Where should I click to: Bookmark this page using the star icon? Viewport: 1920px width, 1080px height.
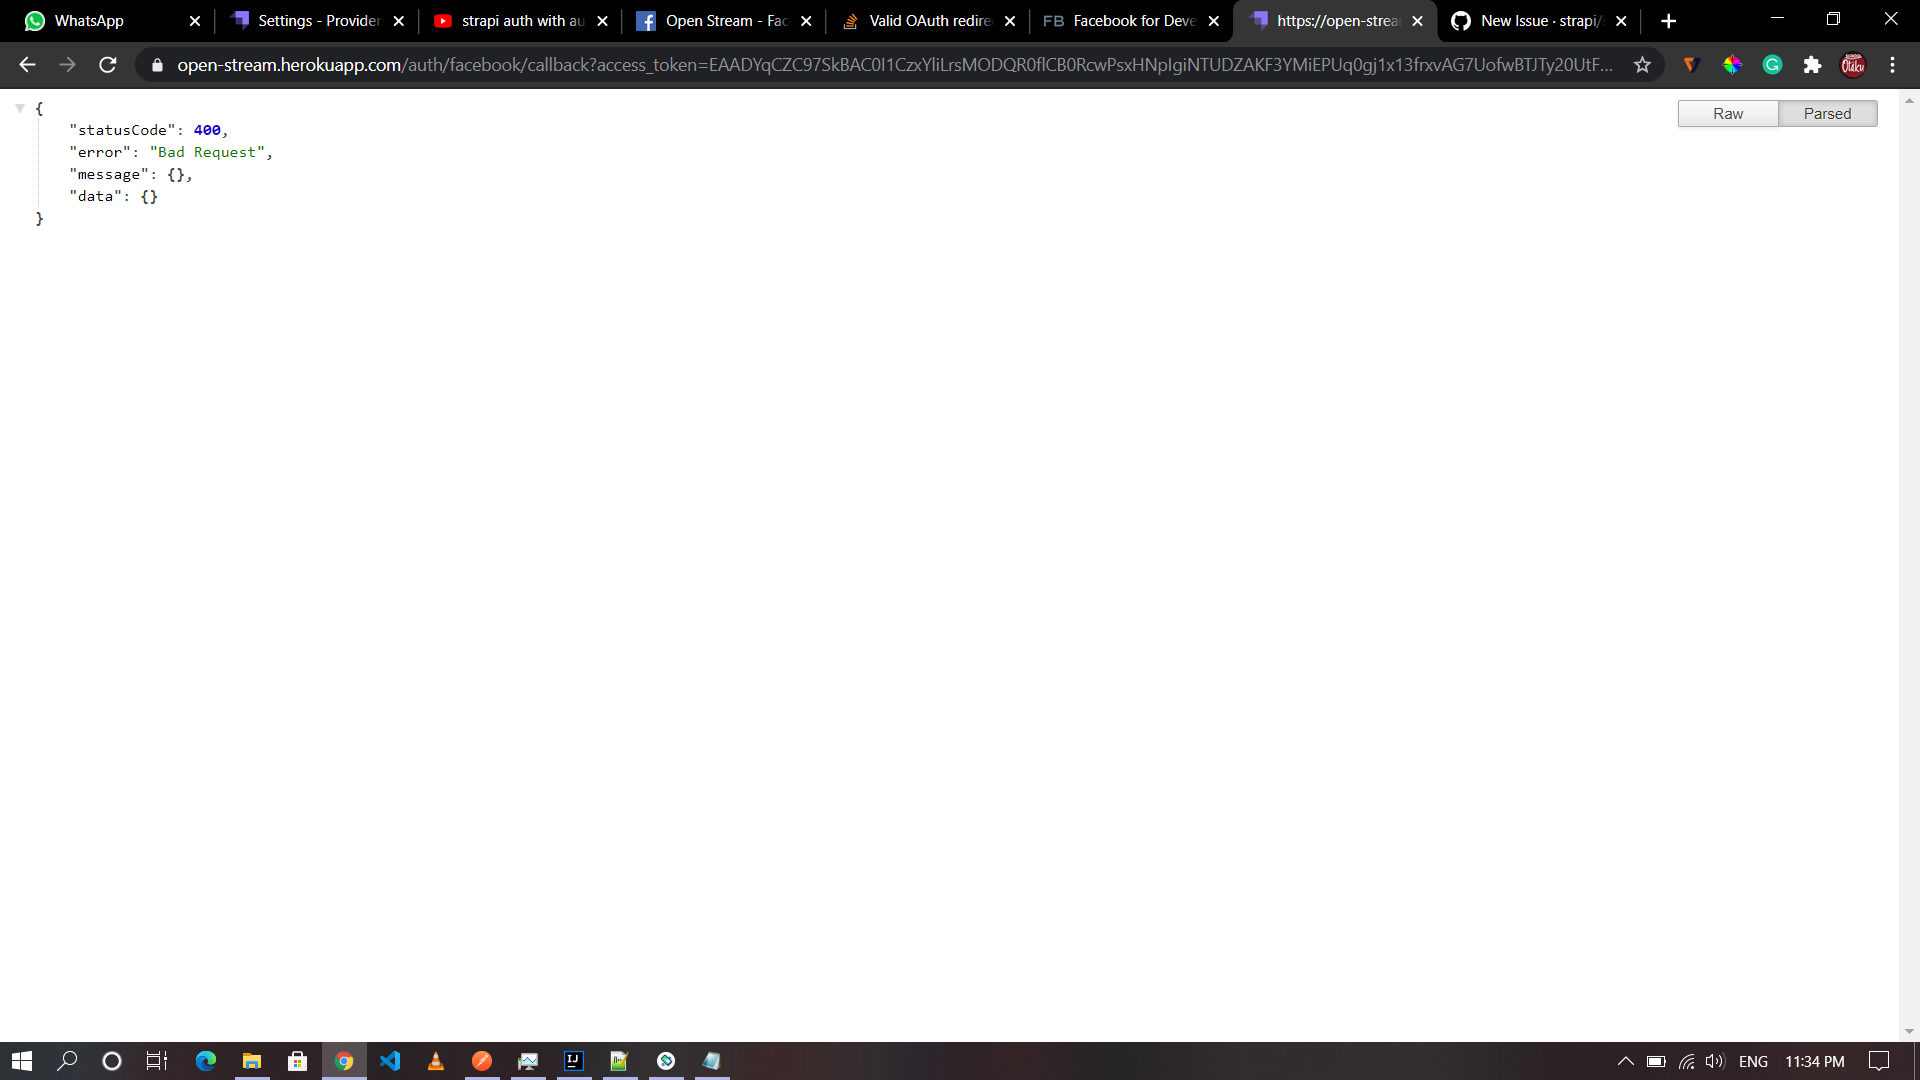(x=1643, y=64)
